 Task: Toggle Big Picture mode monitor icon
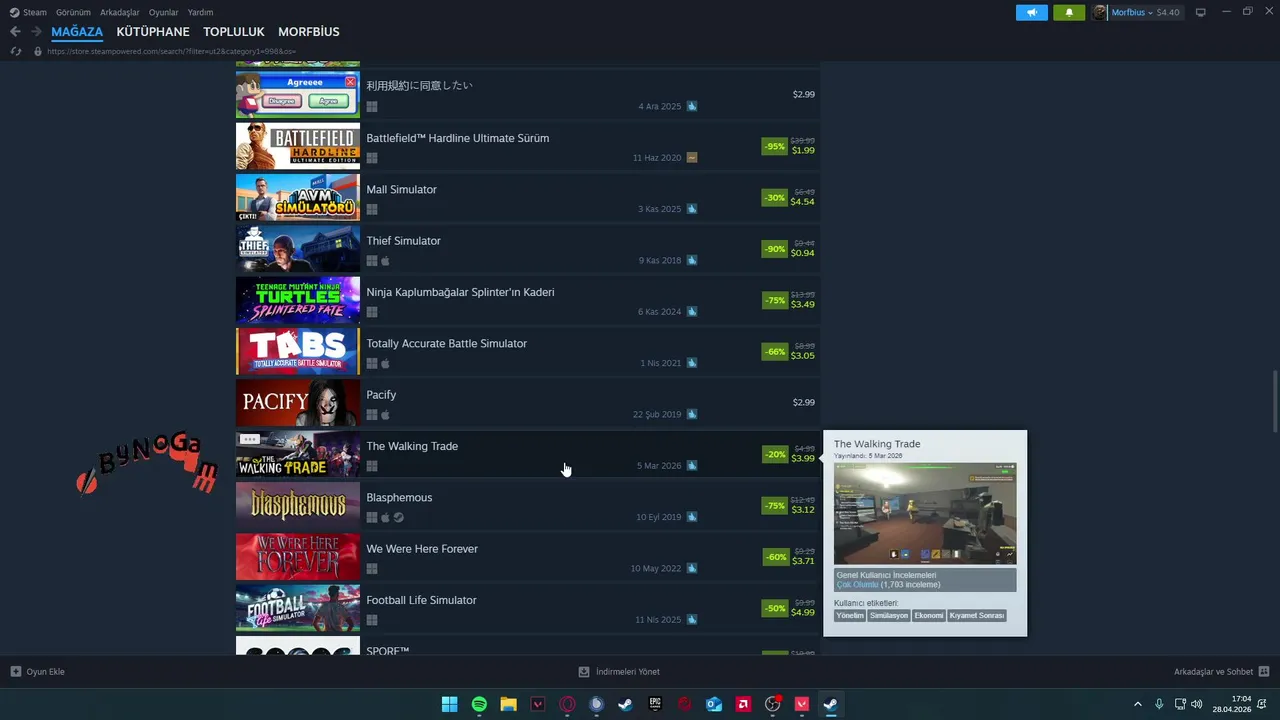1200,12
